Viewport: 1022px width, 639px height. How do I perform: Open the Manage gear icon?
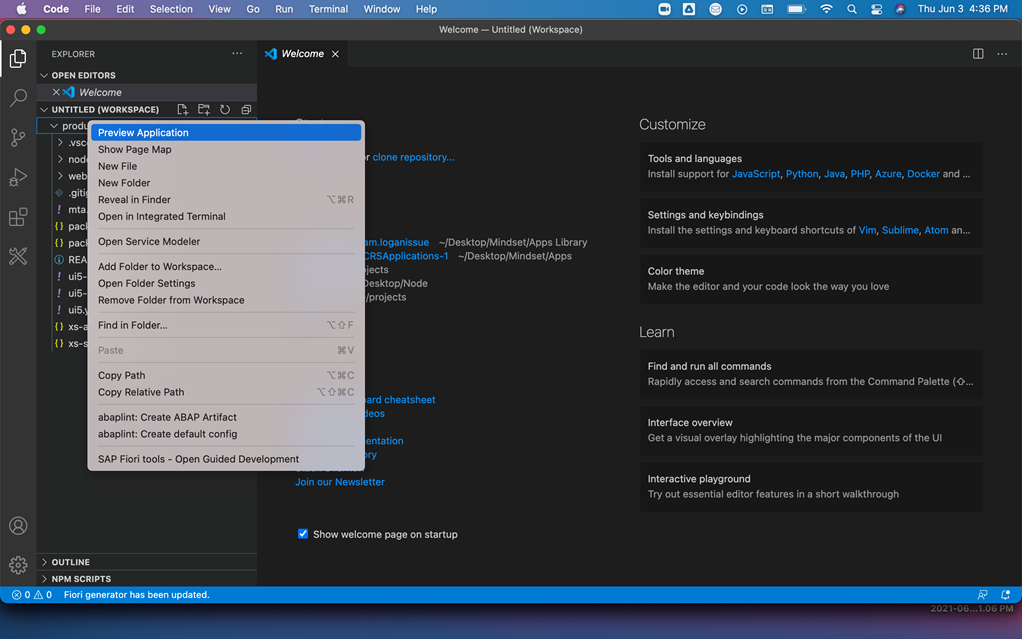(x=18, y=565)
